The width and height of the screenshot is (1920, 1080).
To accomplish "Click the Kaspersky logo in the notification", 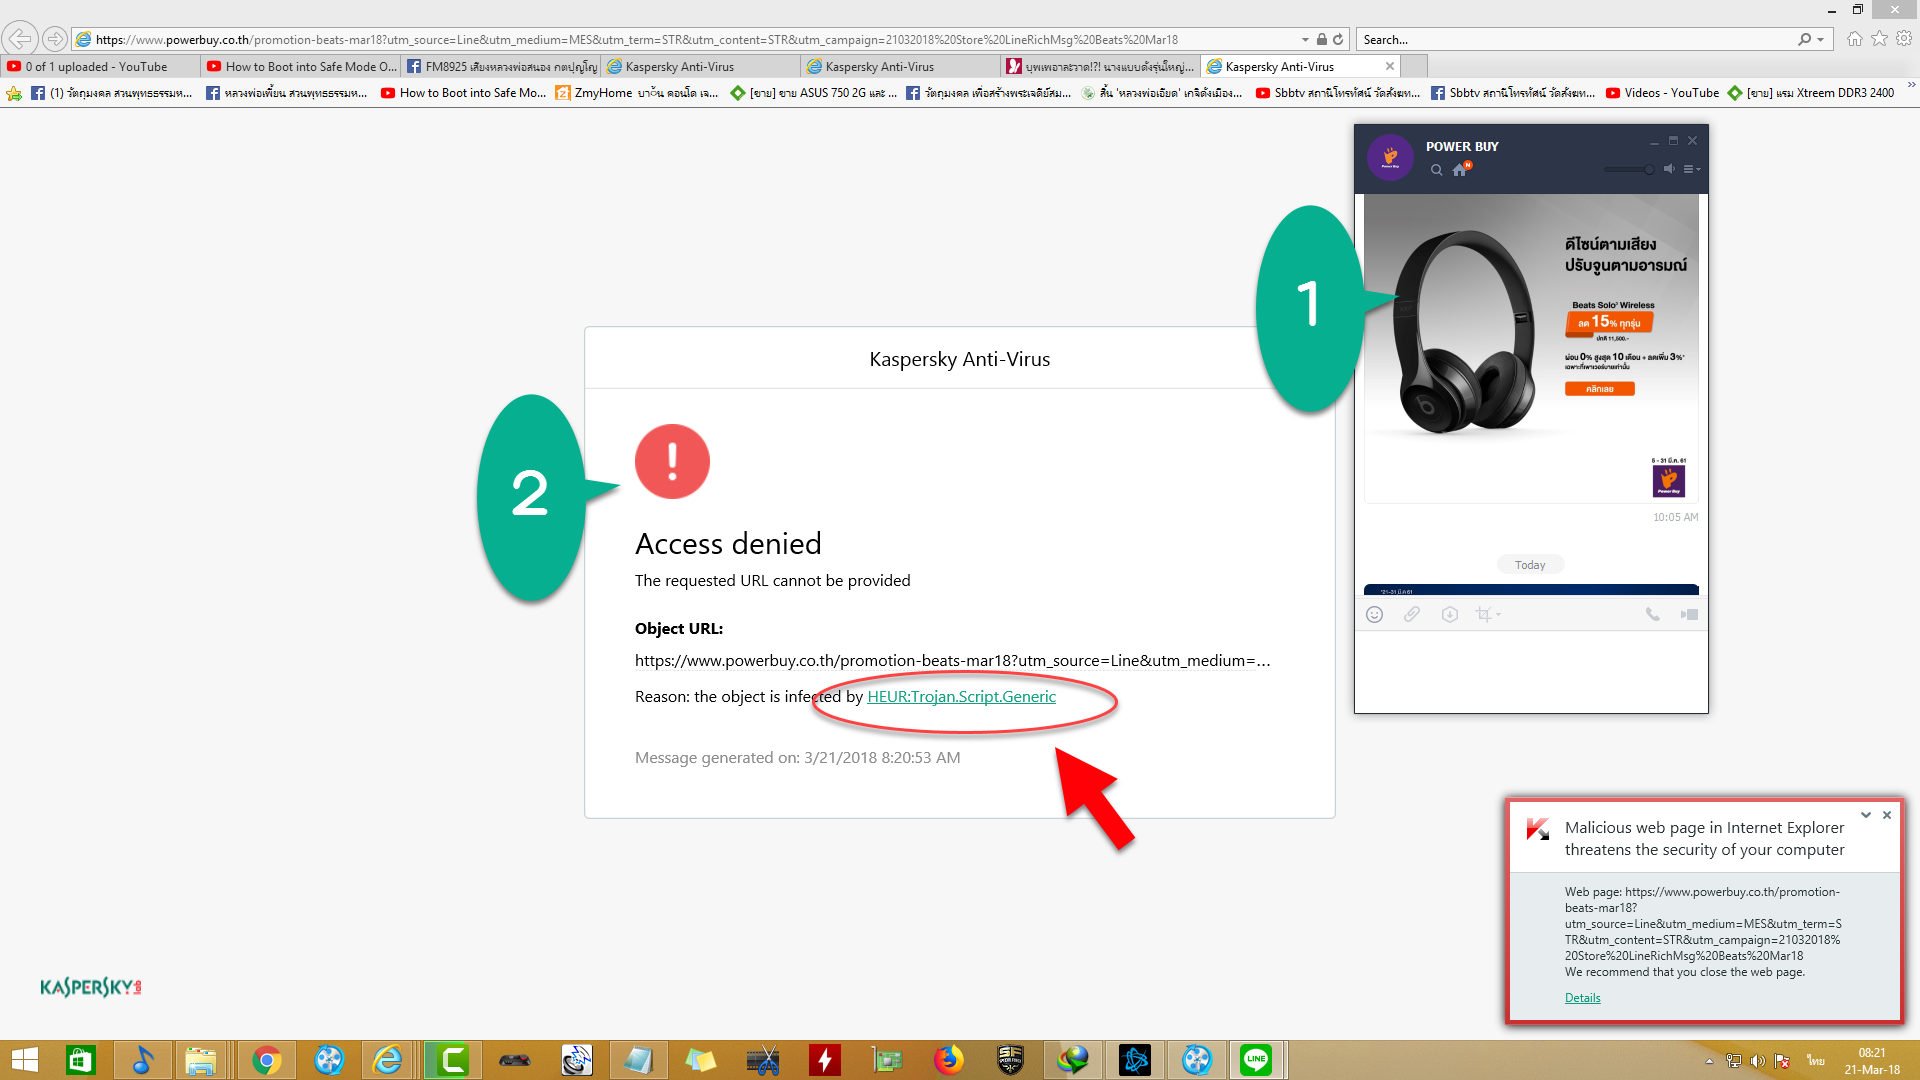I will pyautogui.click(x=1538, y=829).
